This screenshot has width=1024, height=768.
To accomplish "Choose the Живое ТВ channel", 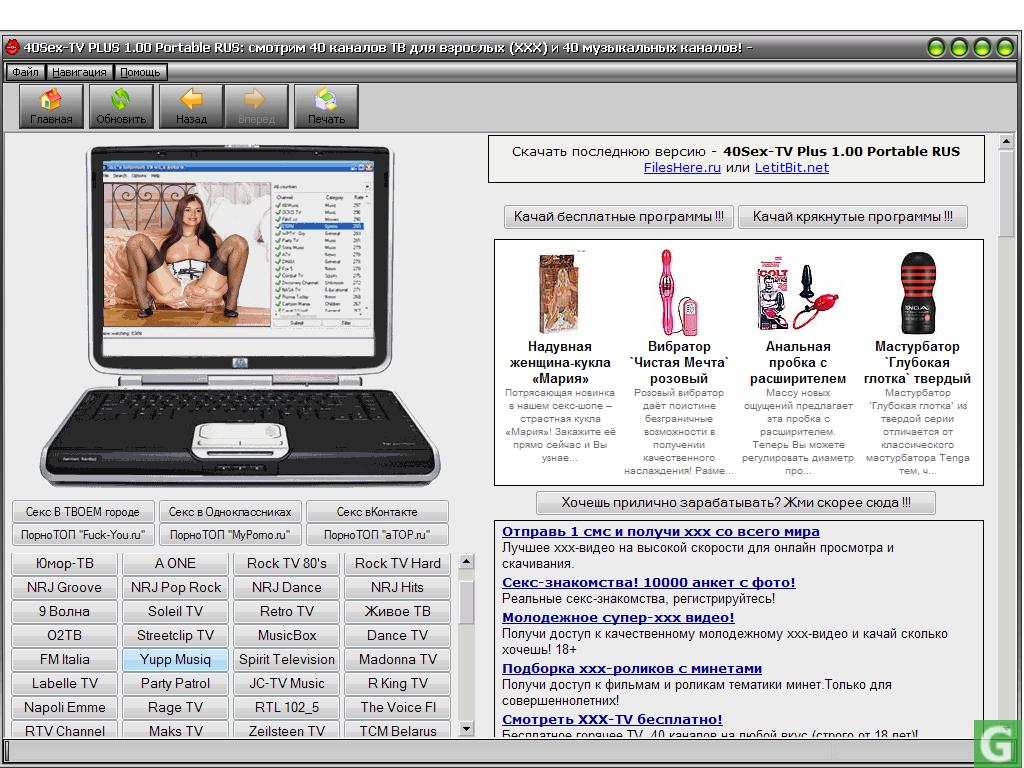I will pos(398,612).
